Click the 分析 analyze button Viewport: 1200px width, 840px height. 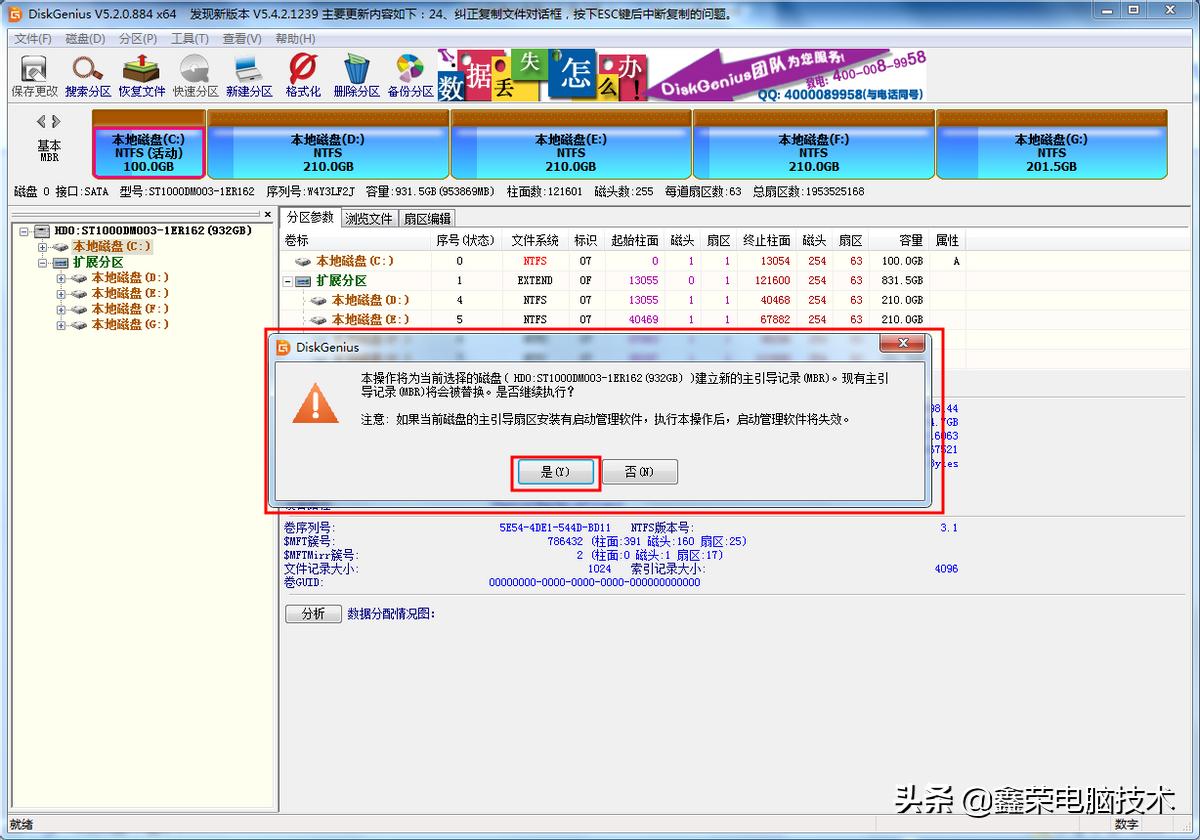(313, 613)
